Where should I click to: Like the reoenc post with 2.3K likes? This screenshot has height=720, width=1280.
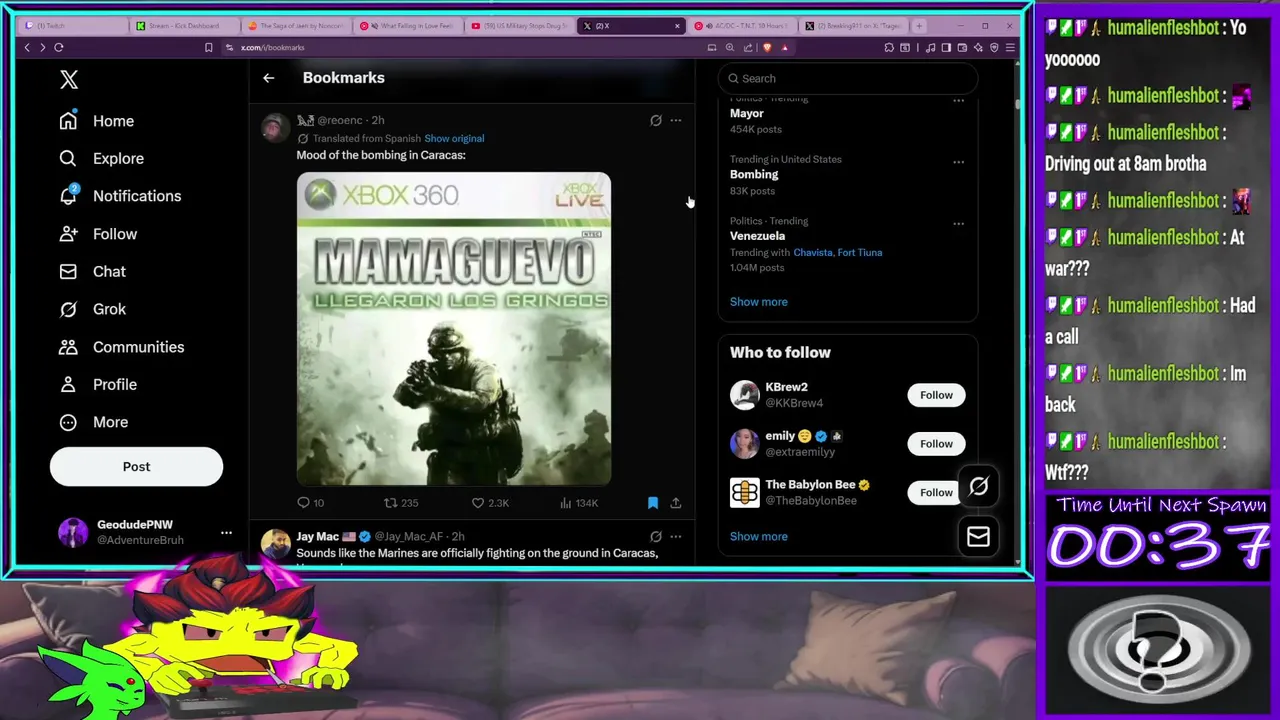(490, 503)
